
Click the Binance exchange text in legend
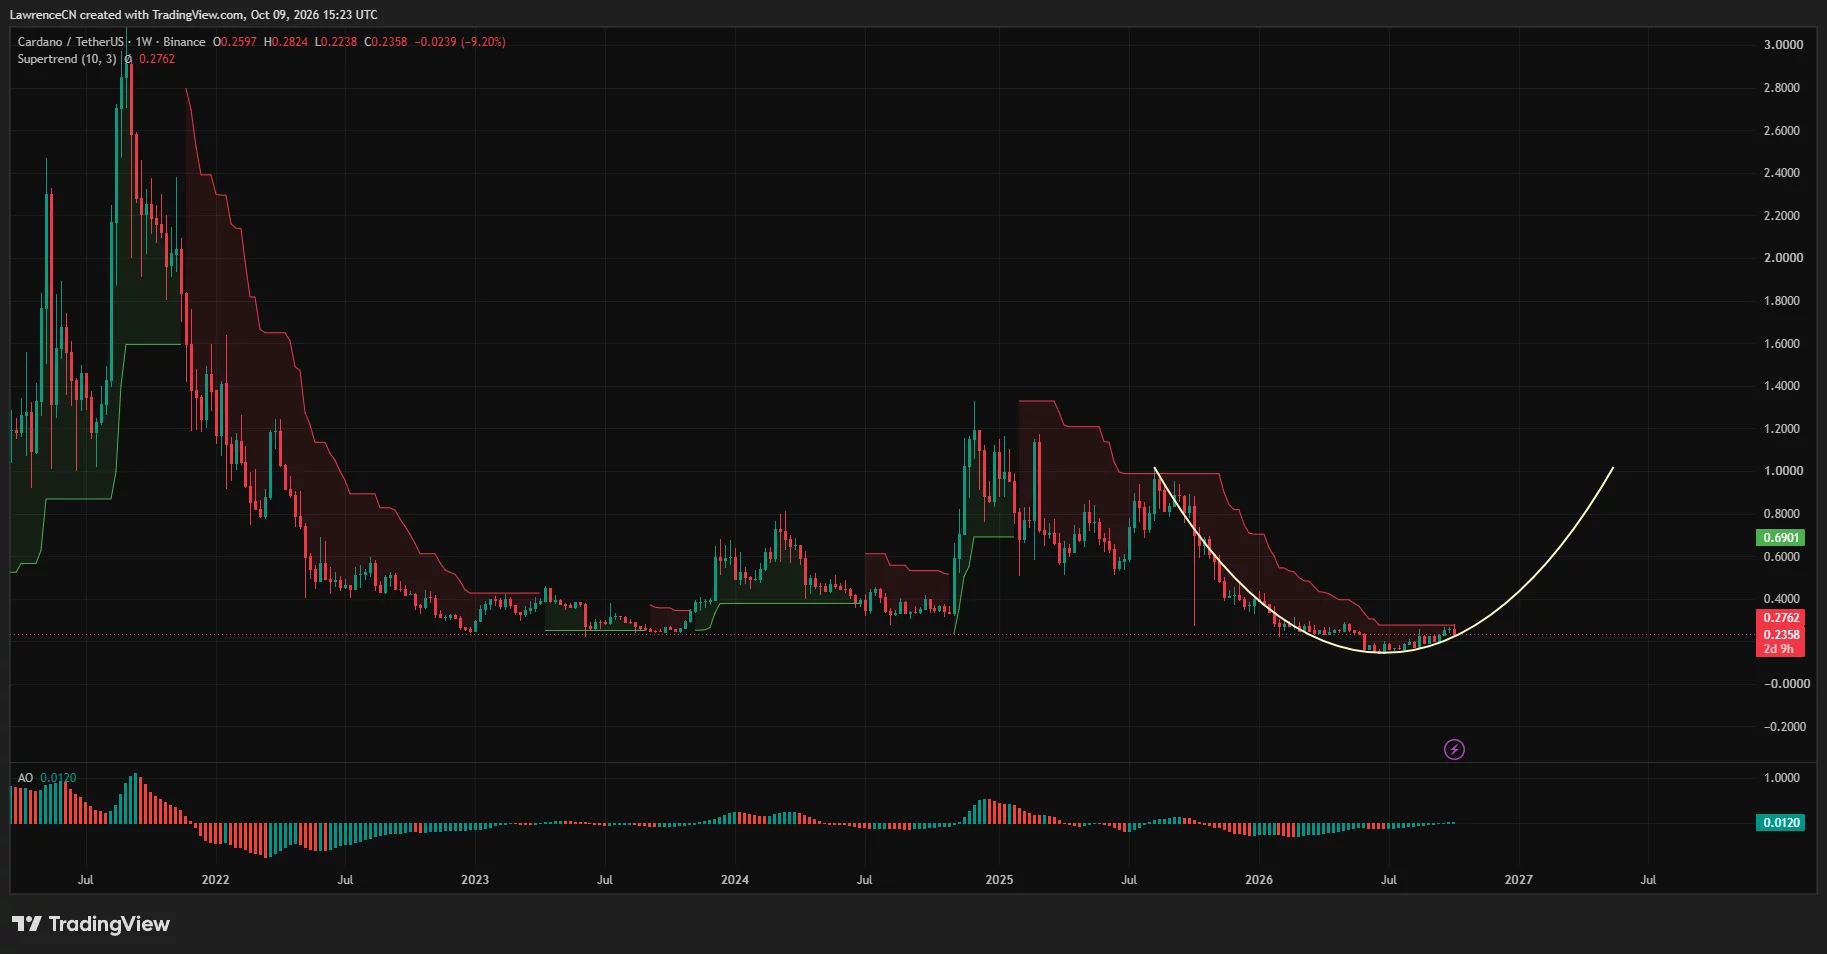tap(184, 42)
